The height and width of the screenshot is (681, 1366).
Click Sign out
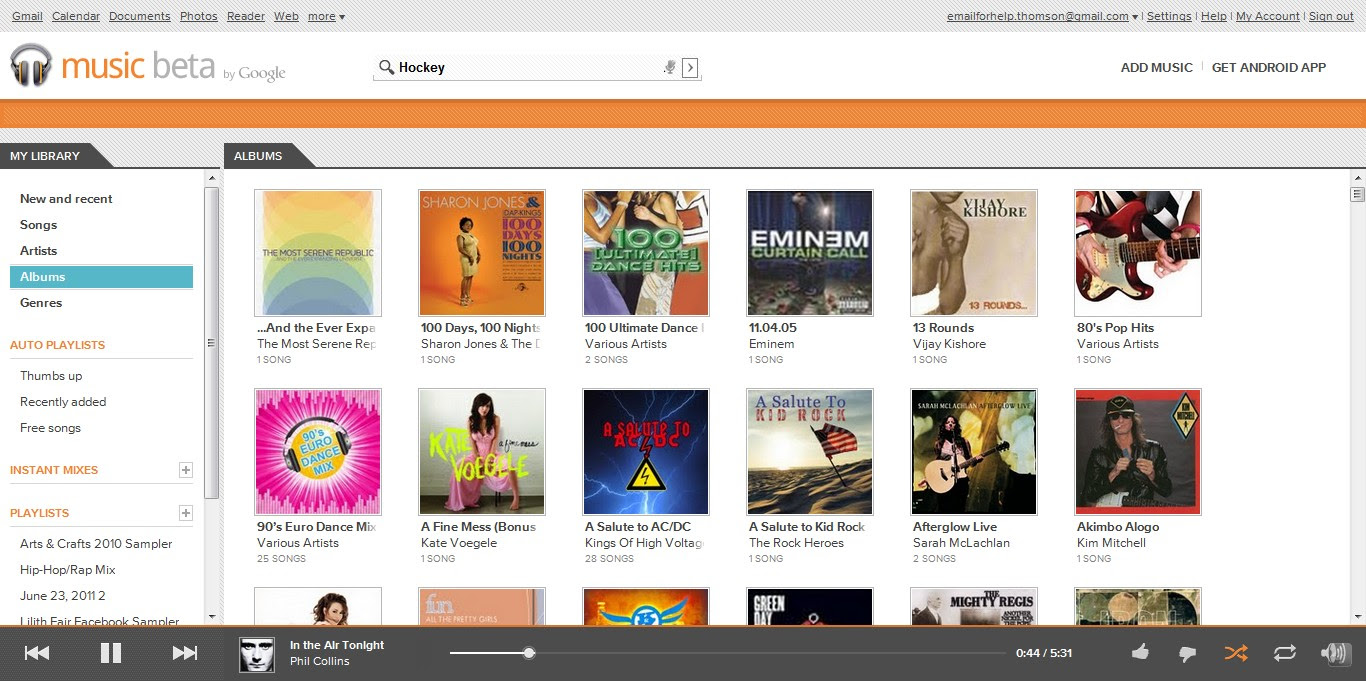(x=1331, y=16)
